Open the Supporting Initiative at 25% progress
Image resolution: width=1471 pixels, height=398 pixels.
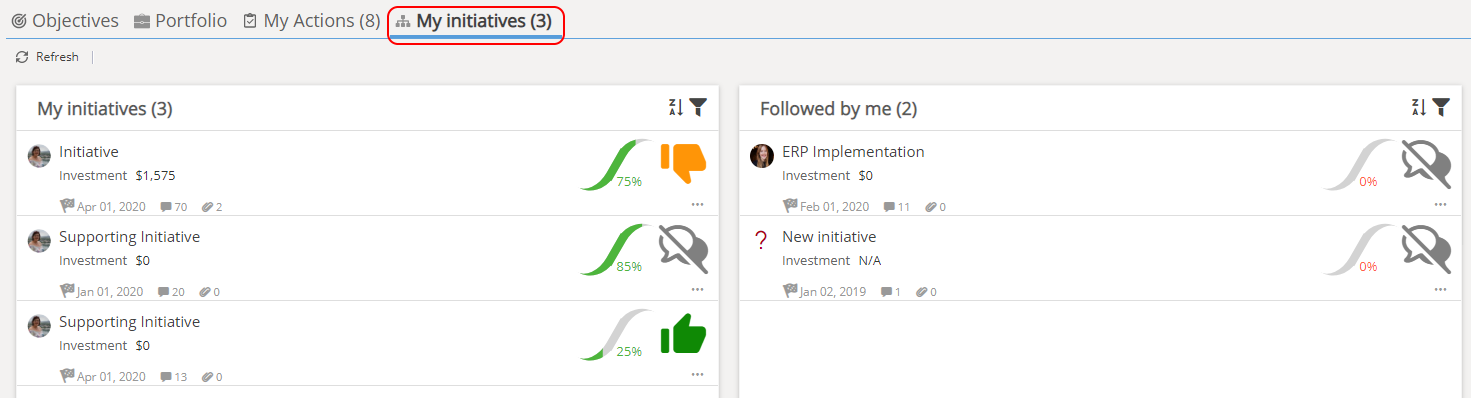point(129,322)
